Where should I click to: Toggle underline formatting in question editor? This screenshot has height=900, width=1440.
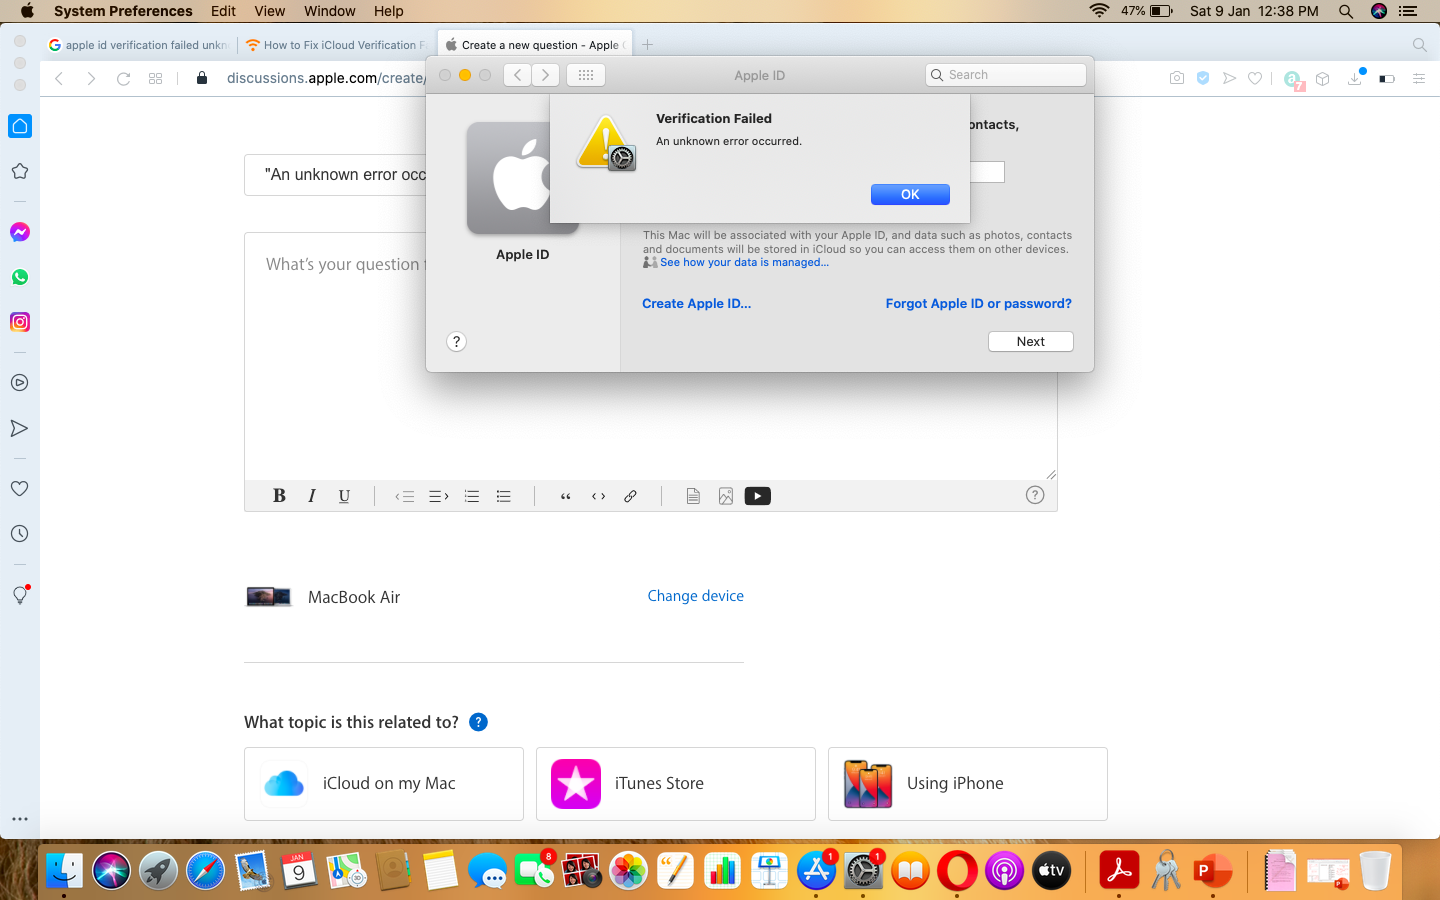(344, 496)
